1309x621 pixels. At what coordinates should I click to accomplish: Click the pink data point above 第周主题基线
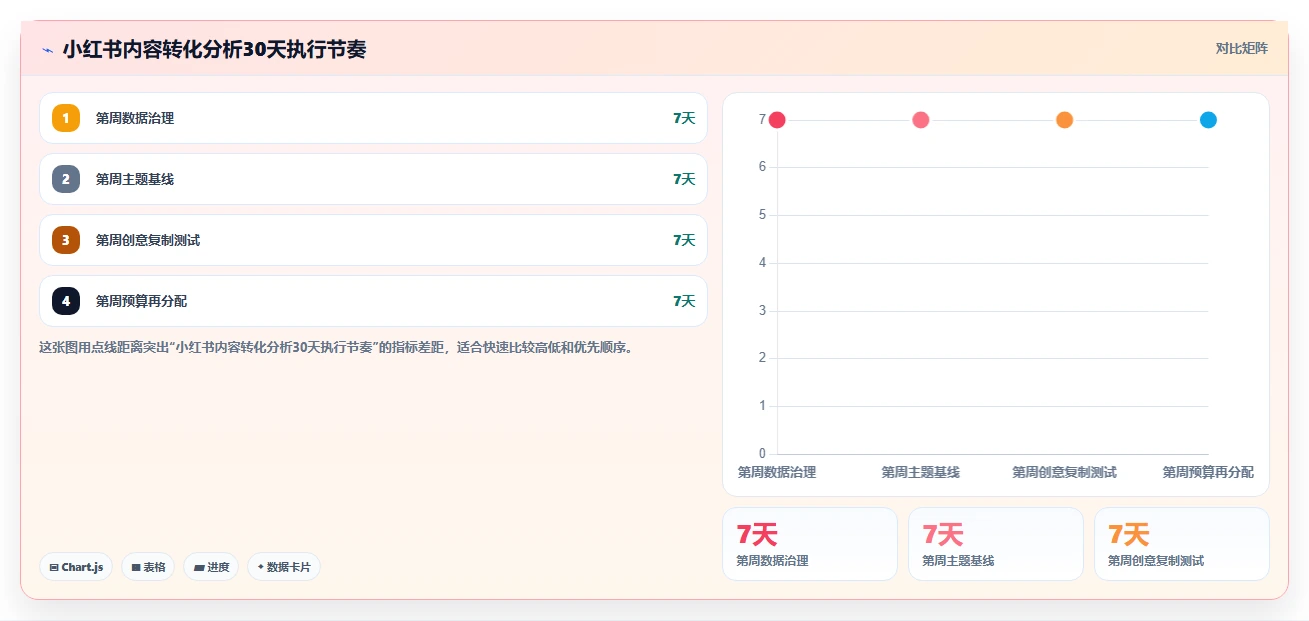[x=921, y=120]
